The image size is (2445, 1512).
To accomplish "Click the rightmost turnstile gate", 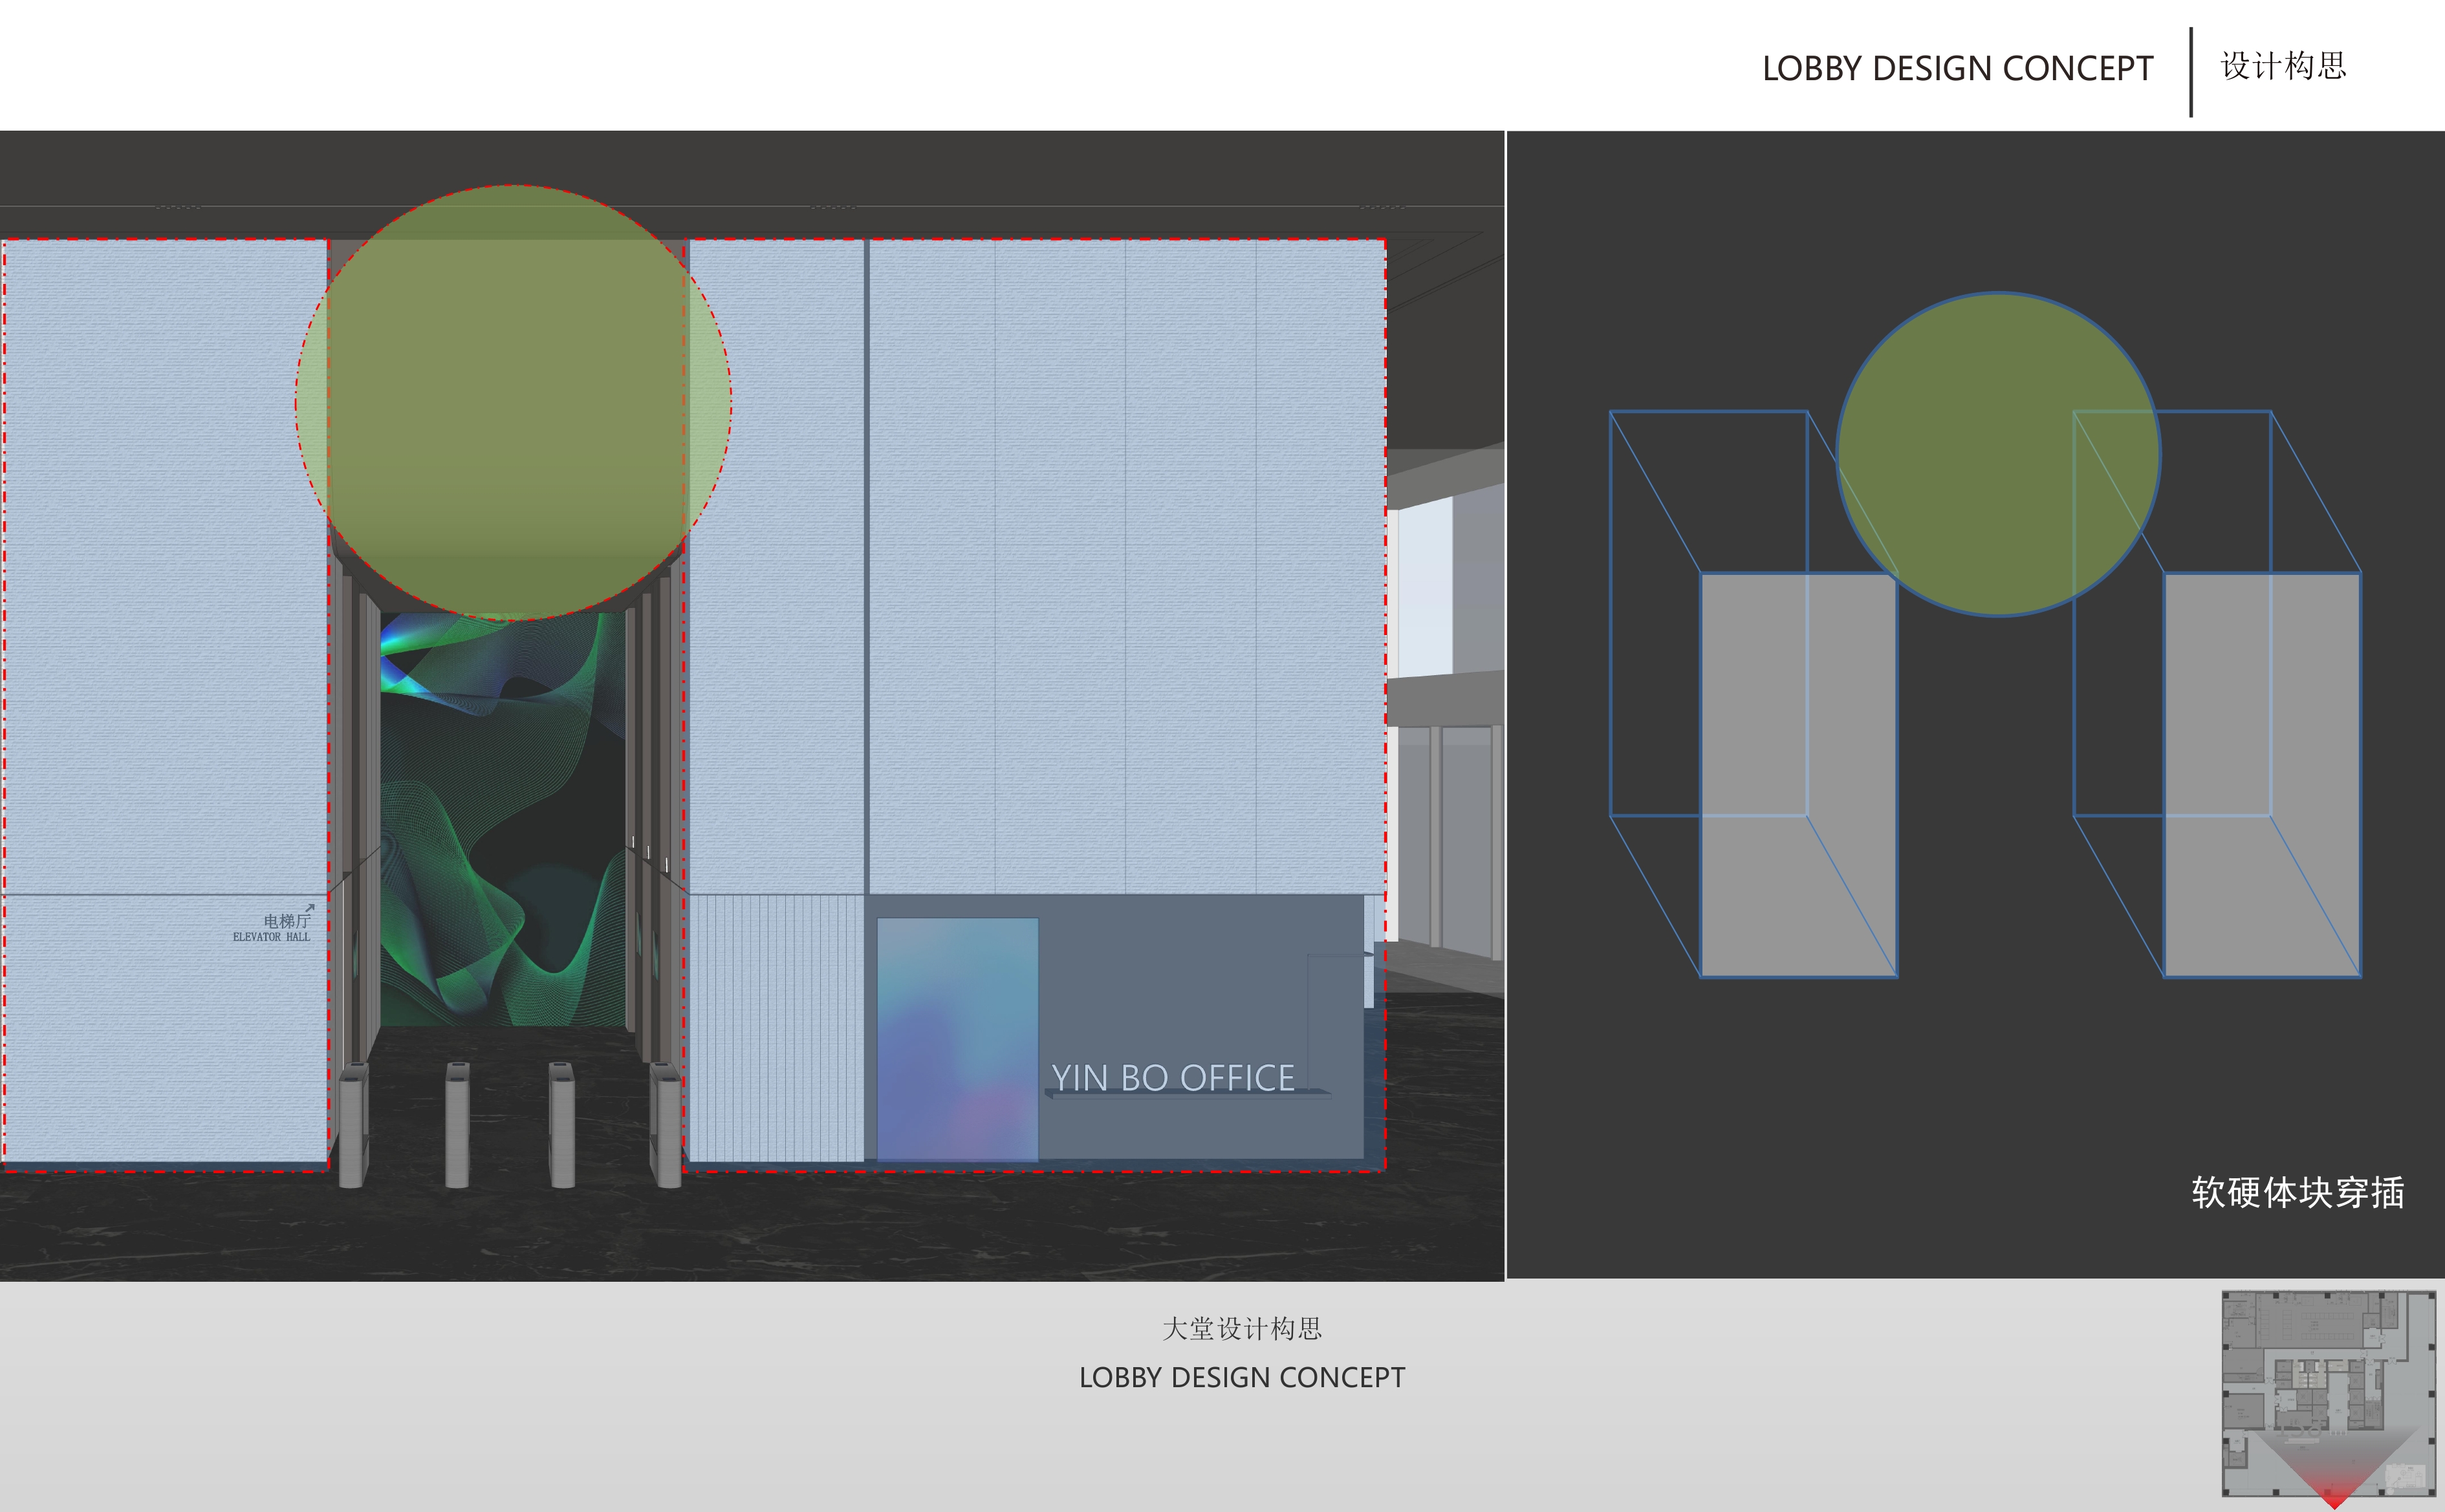I will point(665,1125).
